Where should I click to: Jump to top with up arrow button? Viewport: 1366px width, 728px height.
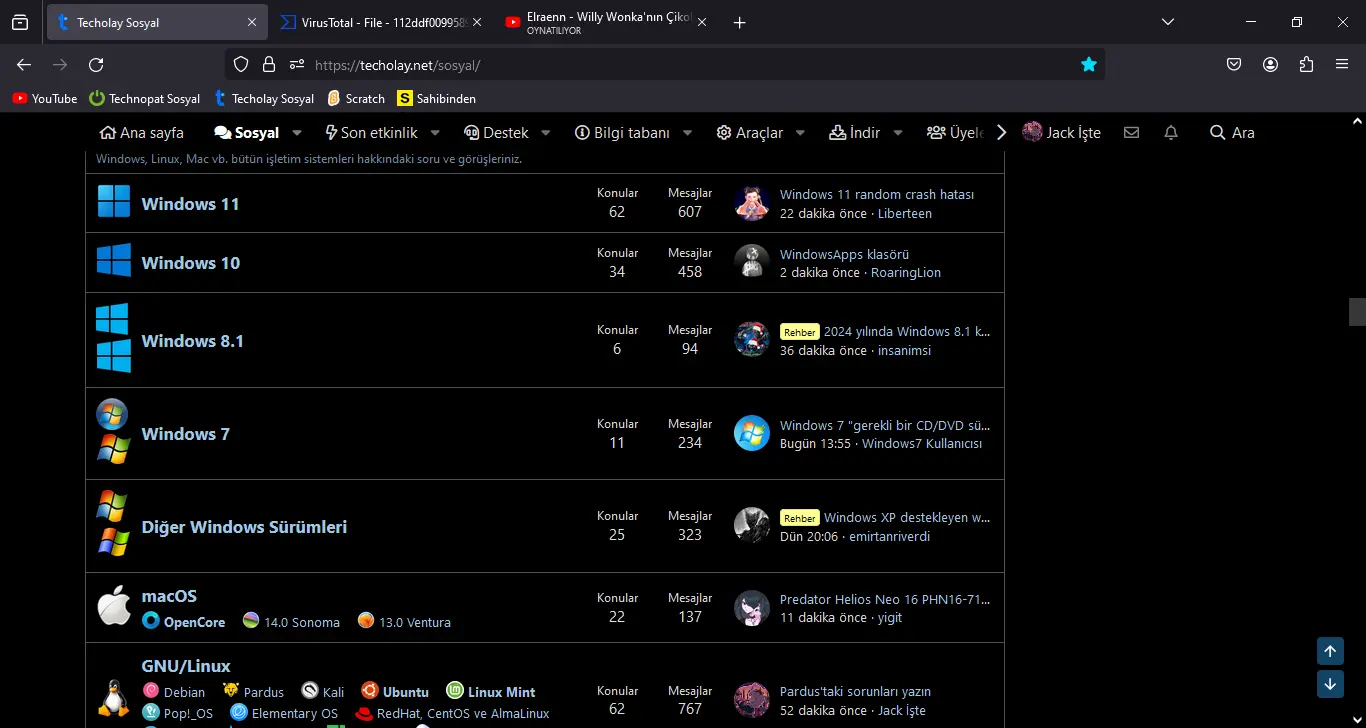(x=1330, y=652)
